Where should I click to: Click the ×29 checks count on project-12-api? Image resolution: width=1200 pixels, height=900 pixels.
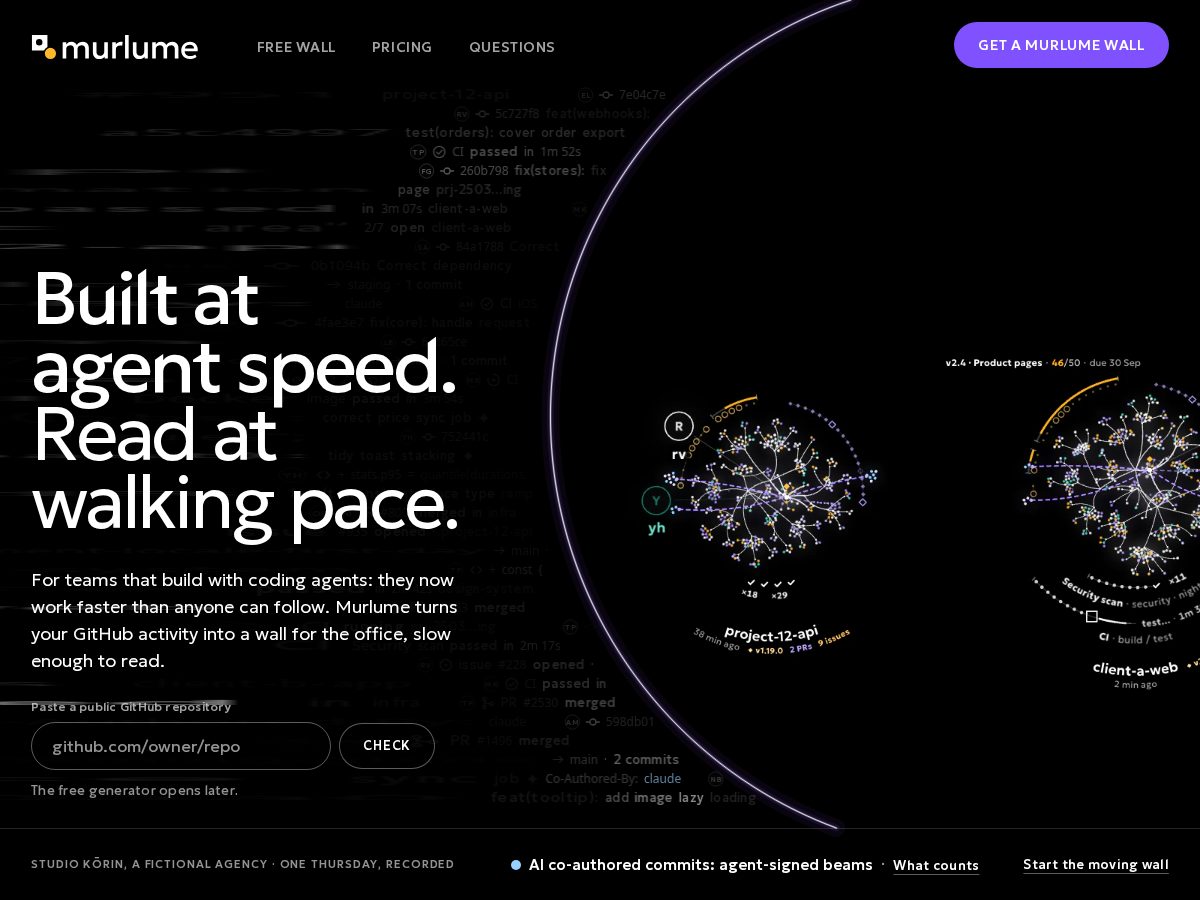(x=779, y=595)
